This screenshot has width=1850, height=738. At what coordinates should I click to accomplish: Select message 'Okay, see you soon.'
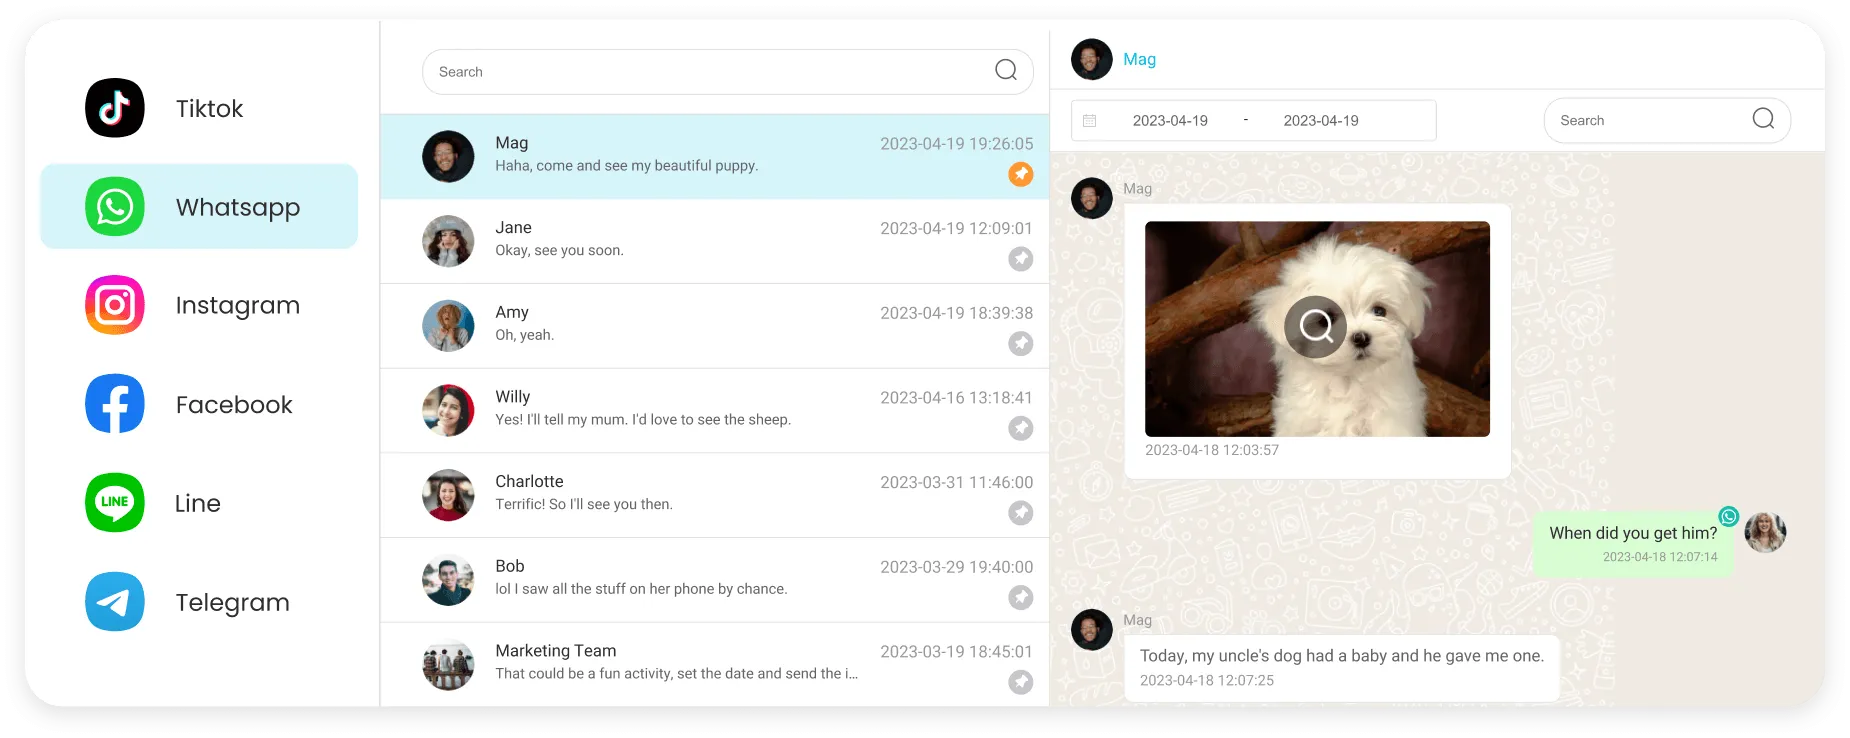(x=559, y=250)
